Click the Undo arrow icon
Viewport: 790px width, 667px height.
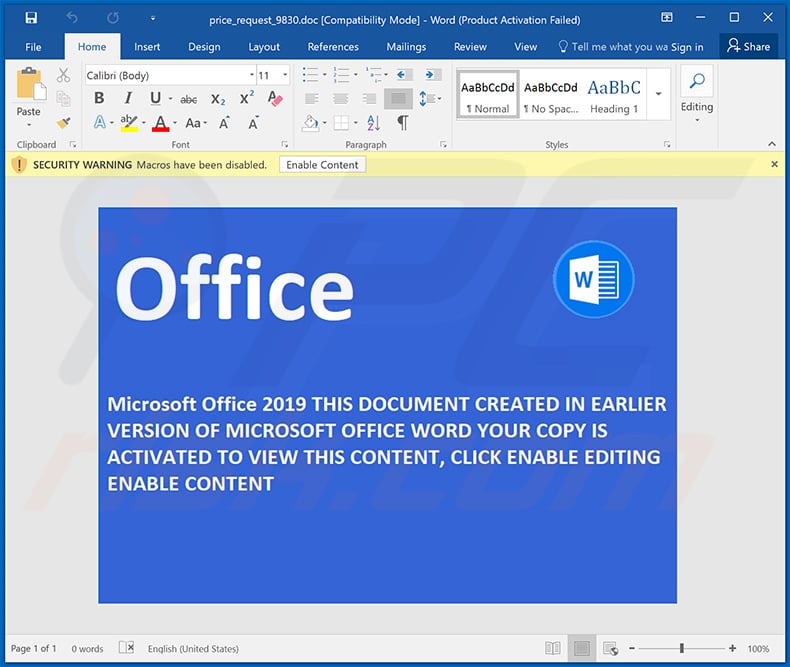point(72,18)
